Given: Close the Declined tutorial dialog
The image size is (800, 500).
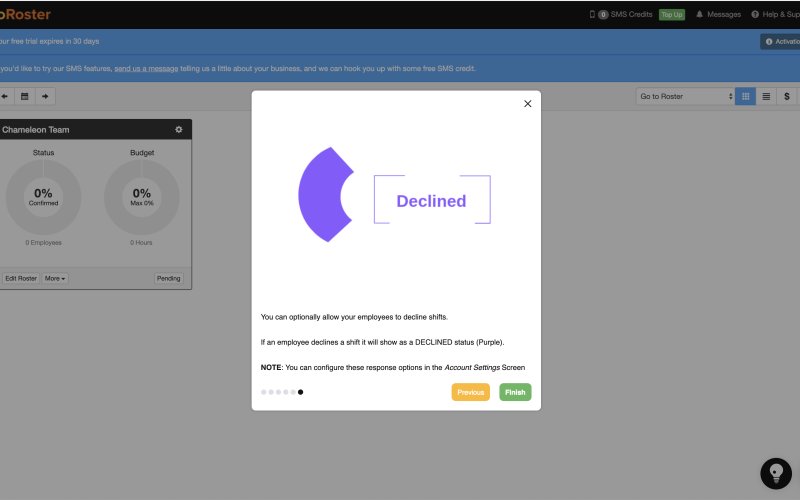Looking at the screenshot, I should [528, 104].
